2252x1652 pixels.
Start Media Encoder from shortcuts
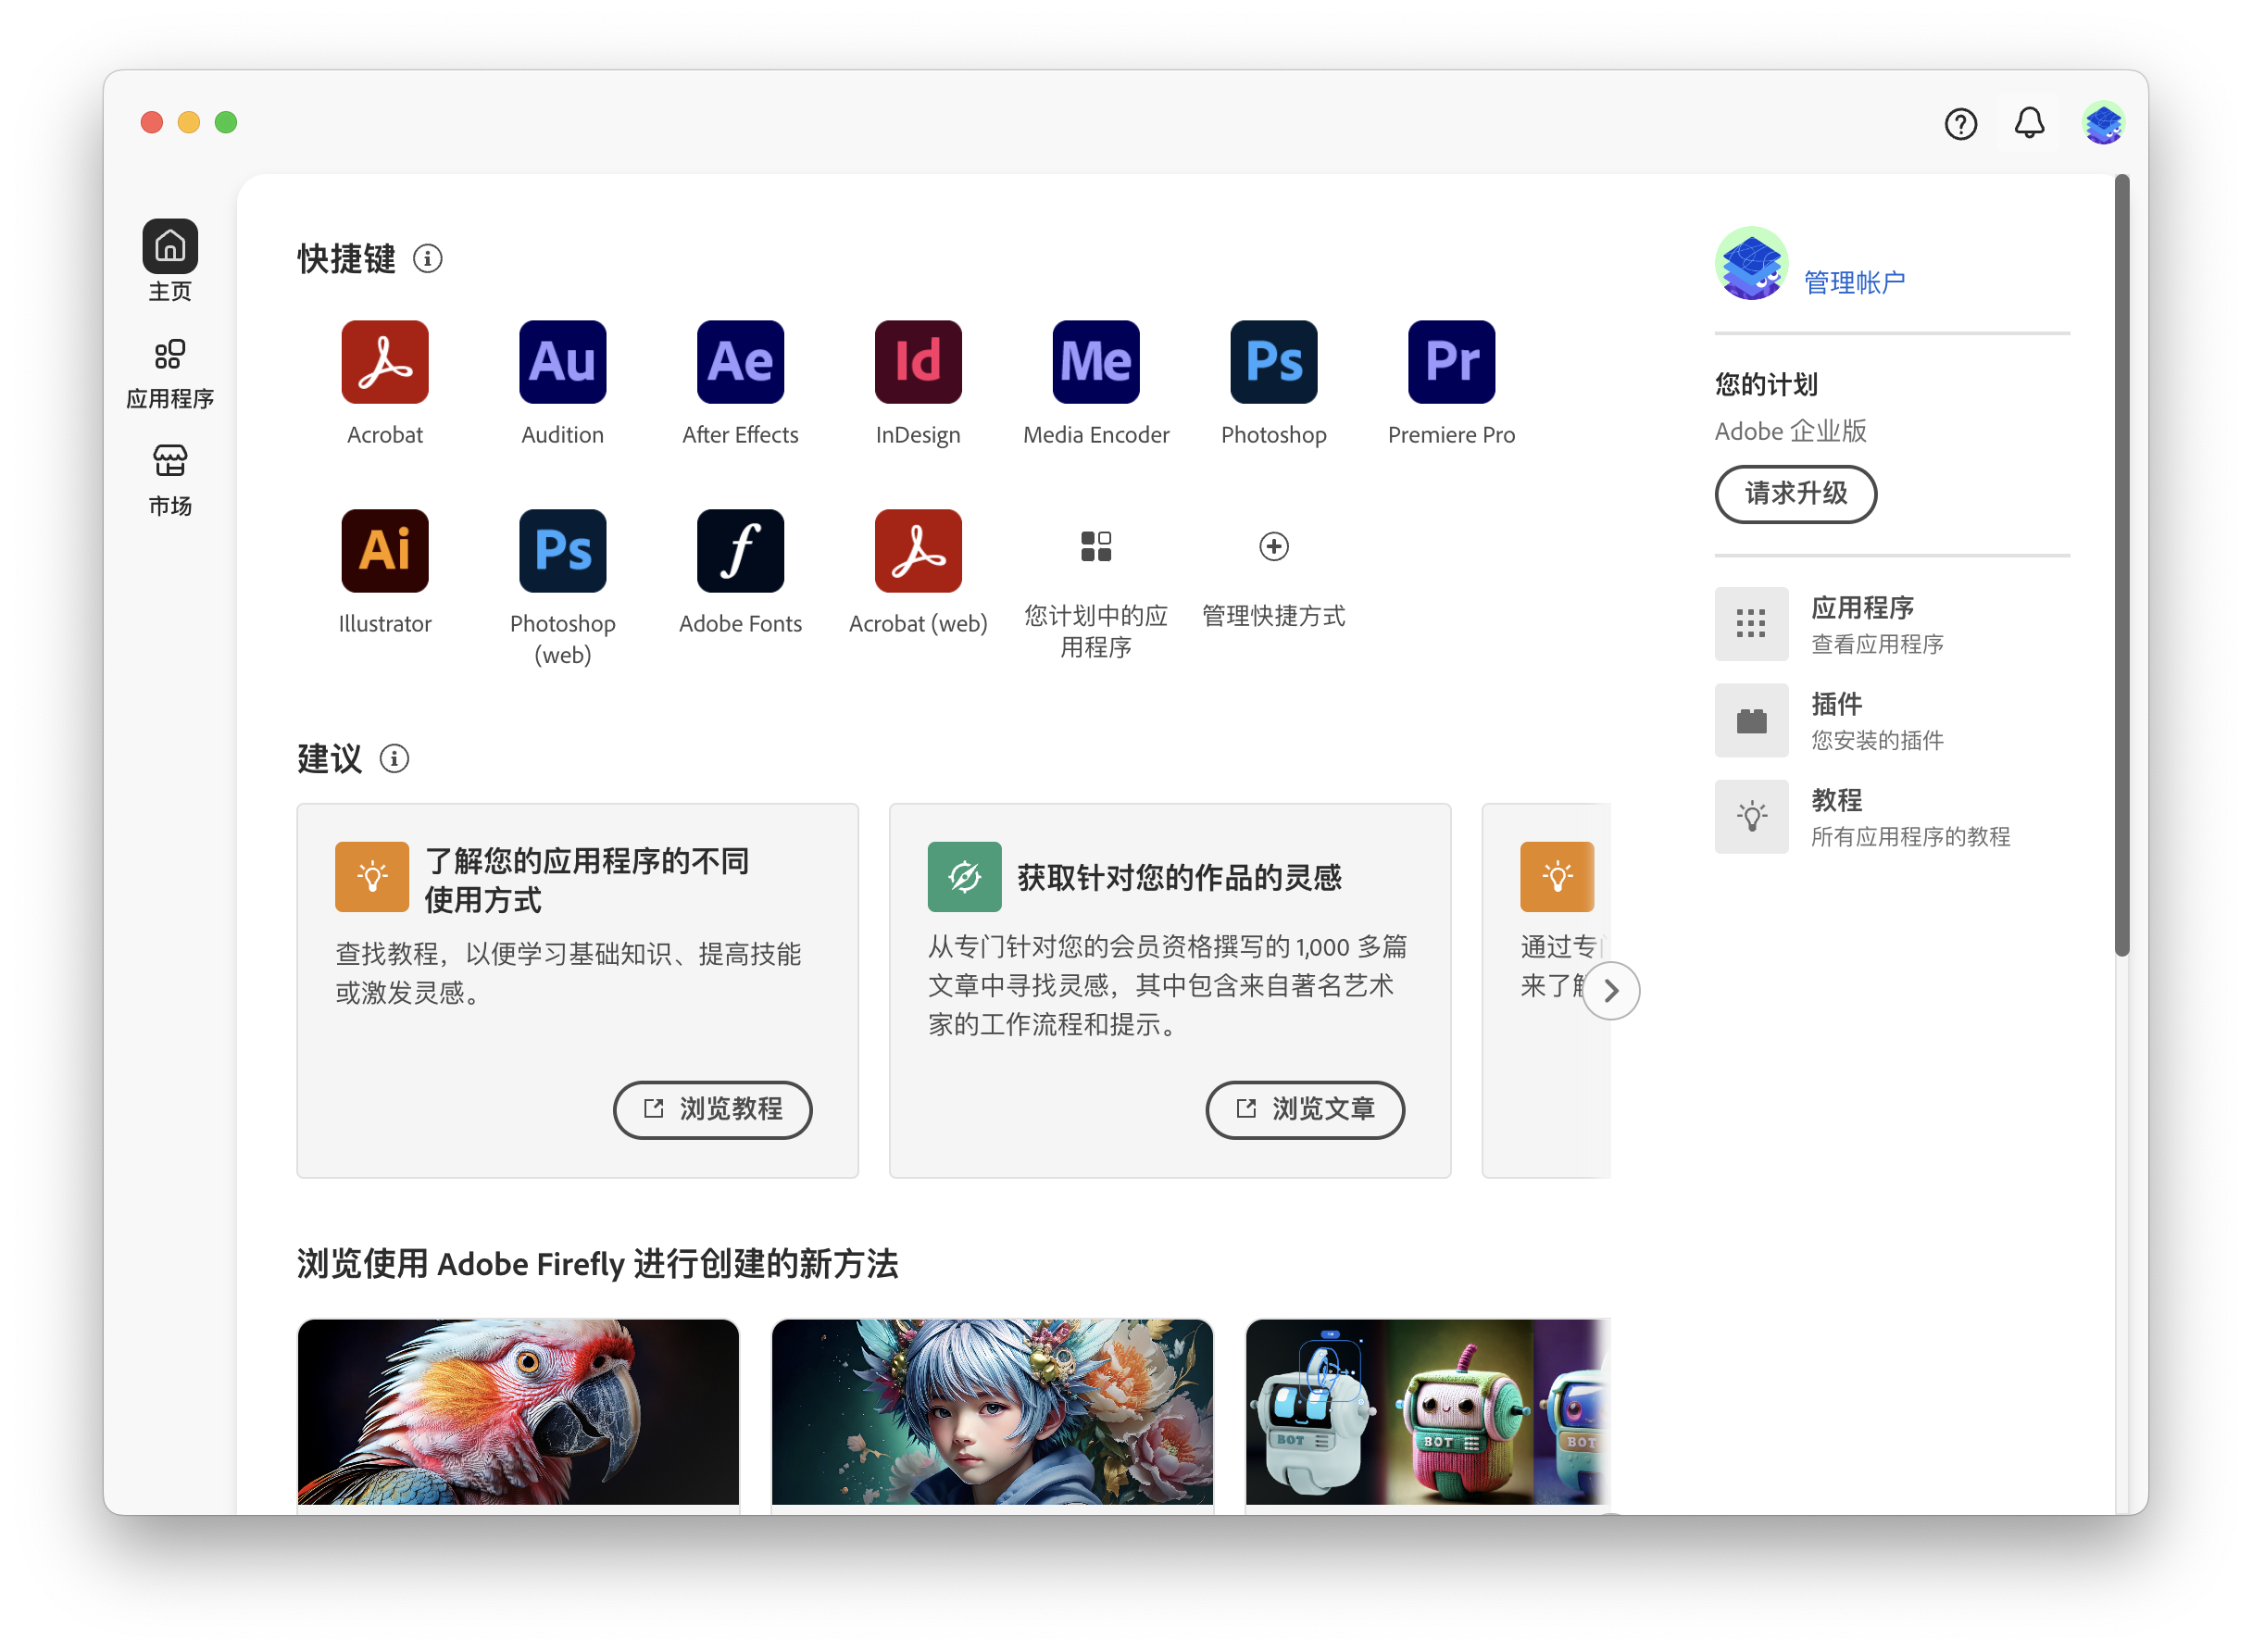1095,361
